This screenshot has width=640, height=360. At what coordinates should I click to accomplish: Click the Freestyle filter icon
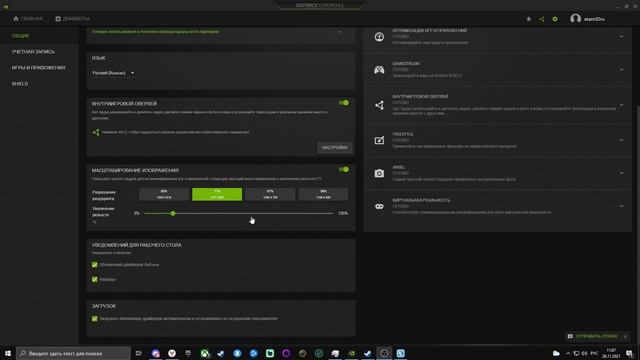[379, 140]
